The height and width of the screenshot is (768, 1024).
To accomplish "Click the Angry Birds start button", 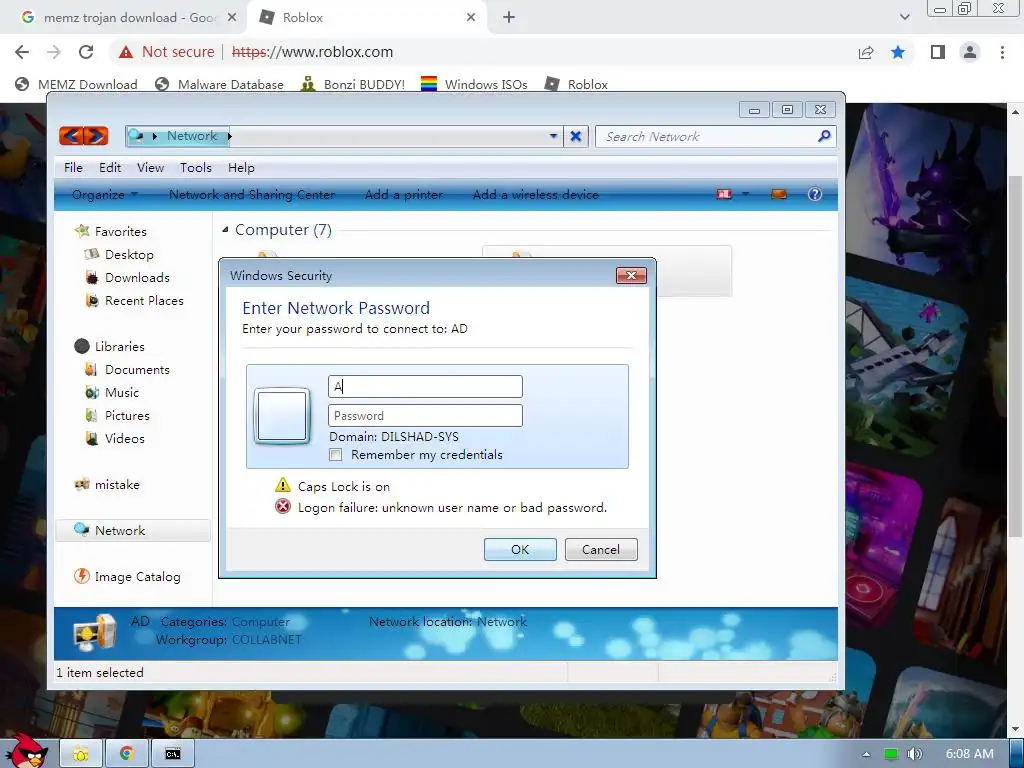I will [28, 751].
